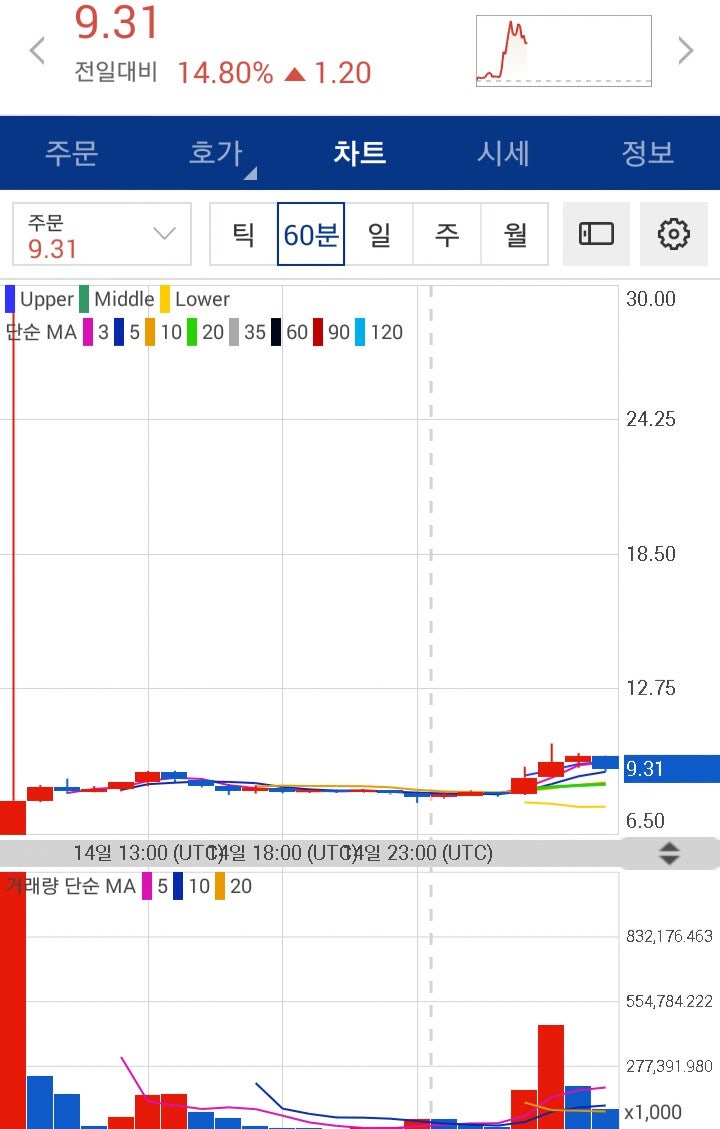Select the 주 weekly chart interval
Screen dimensions: 720x1129
(x=446, y=234)
